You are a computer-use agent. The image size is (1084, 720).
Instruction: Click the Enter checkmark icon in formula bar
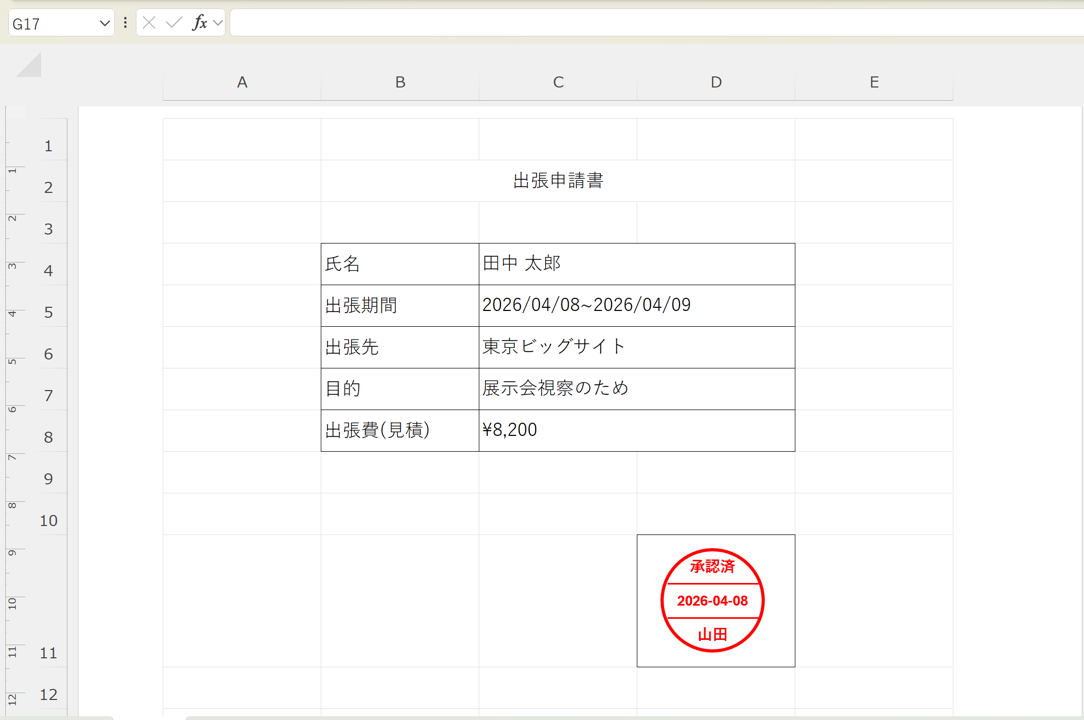tap(174, 23)
